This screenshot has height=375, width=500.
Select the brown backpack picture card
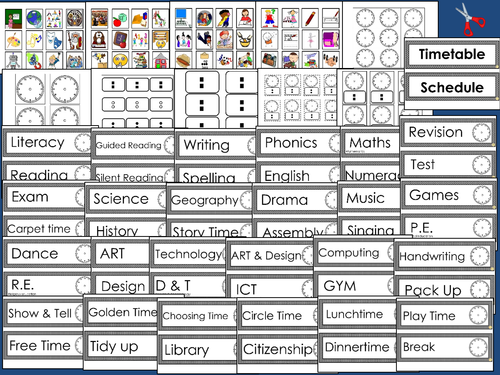coord(270,60)
